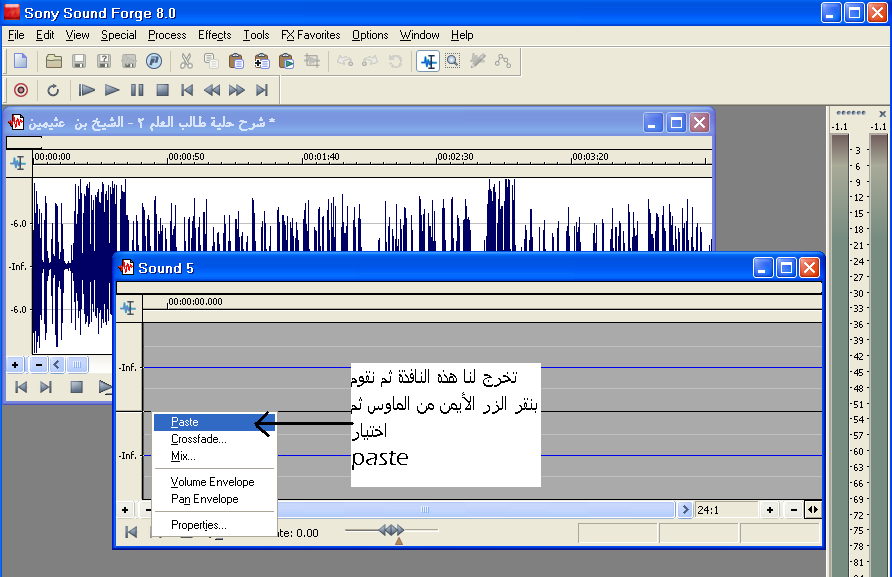This screenshot has height=577, width=892.
Task: Click the 24:1 zoom ratio field
Action: tap(726, 510)
